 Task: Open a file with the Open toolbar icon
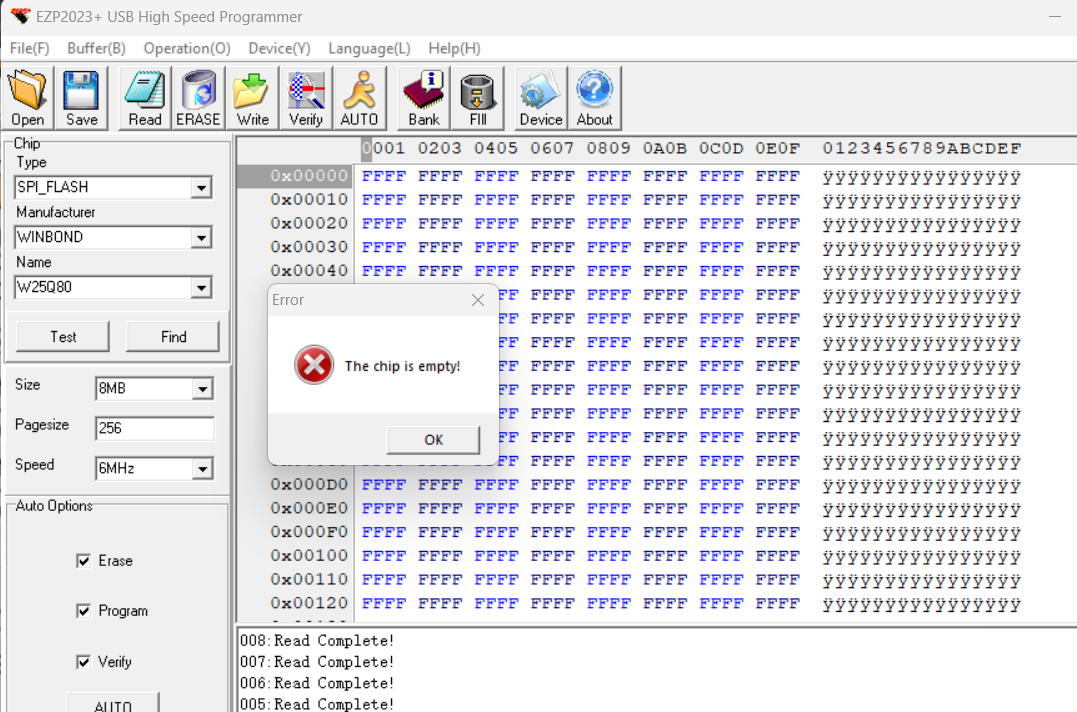(x=28, y=98)
